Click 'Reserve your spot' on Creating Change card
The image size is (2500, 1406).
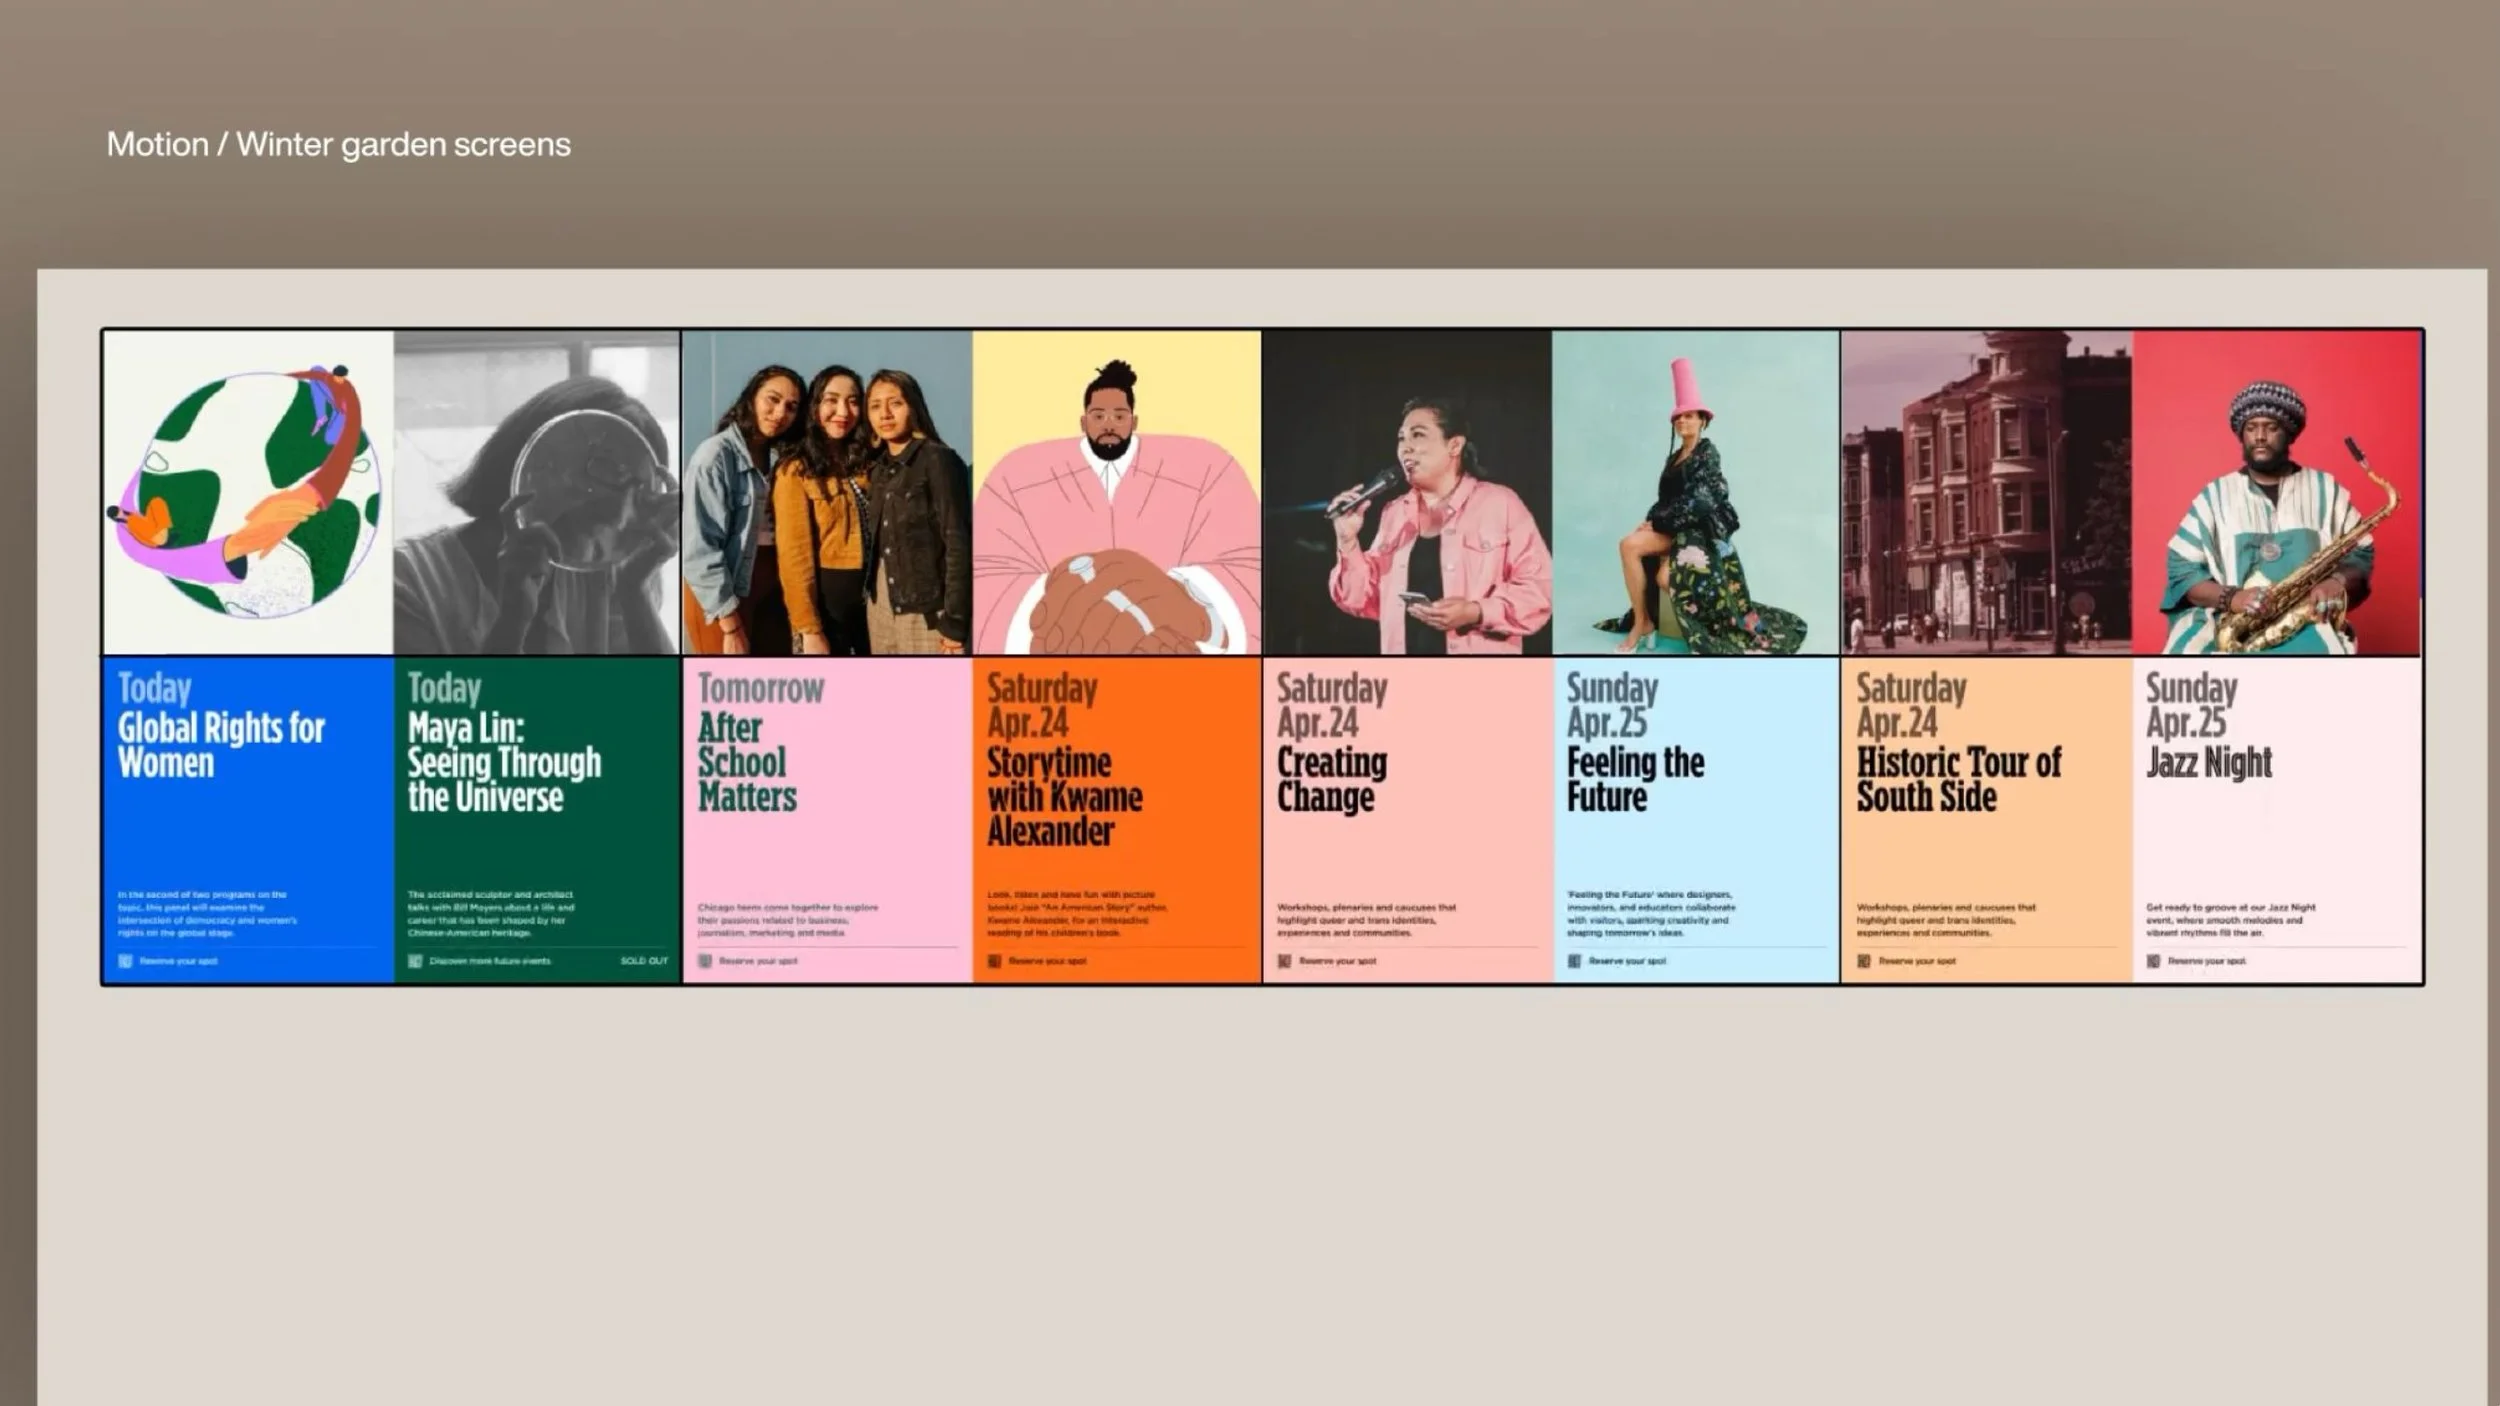tap(1338, 961)
